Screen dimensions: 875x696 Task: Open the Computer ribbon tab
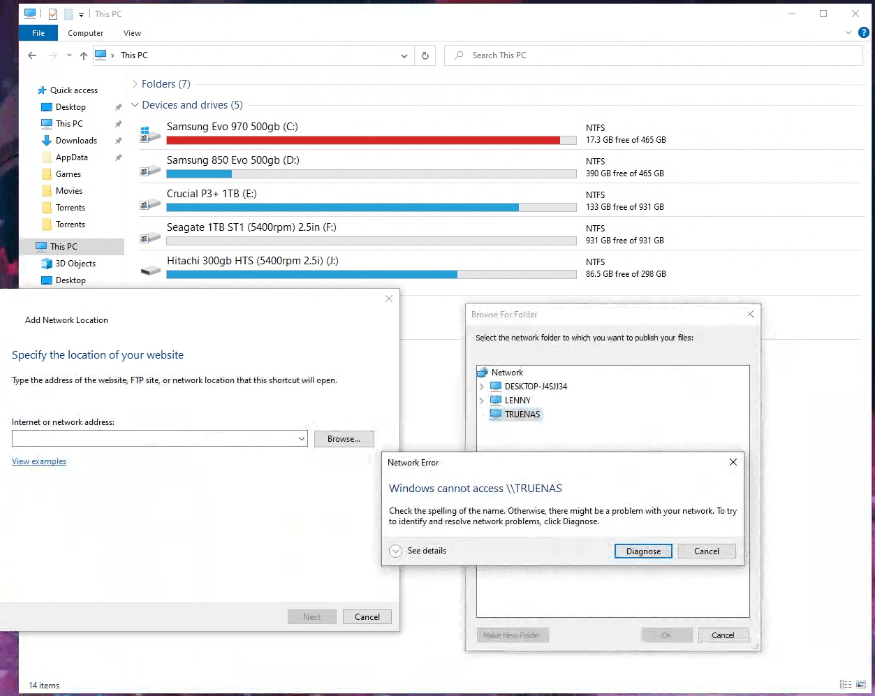tap(85, 33)
